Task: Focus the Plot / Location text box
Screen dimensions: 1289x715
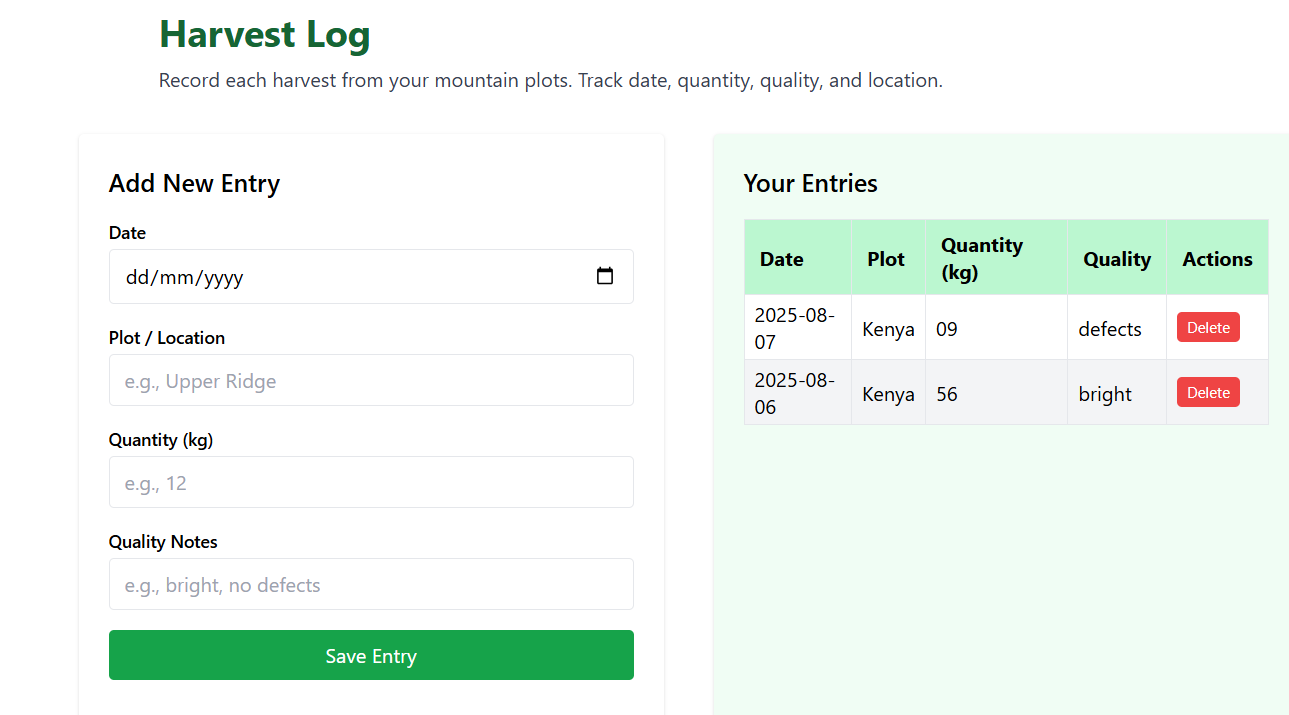Action: [371, 380]
